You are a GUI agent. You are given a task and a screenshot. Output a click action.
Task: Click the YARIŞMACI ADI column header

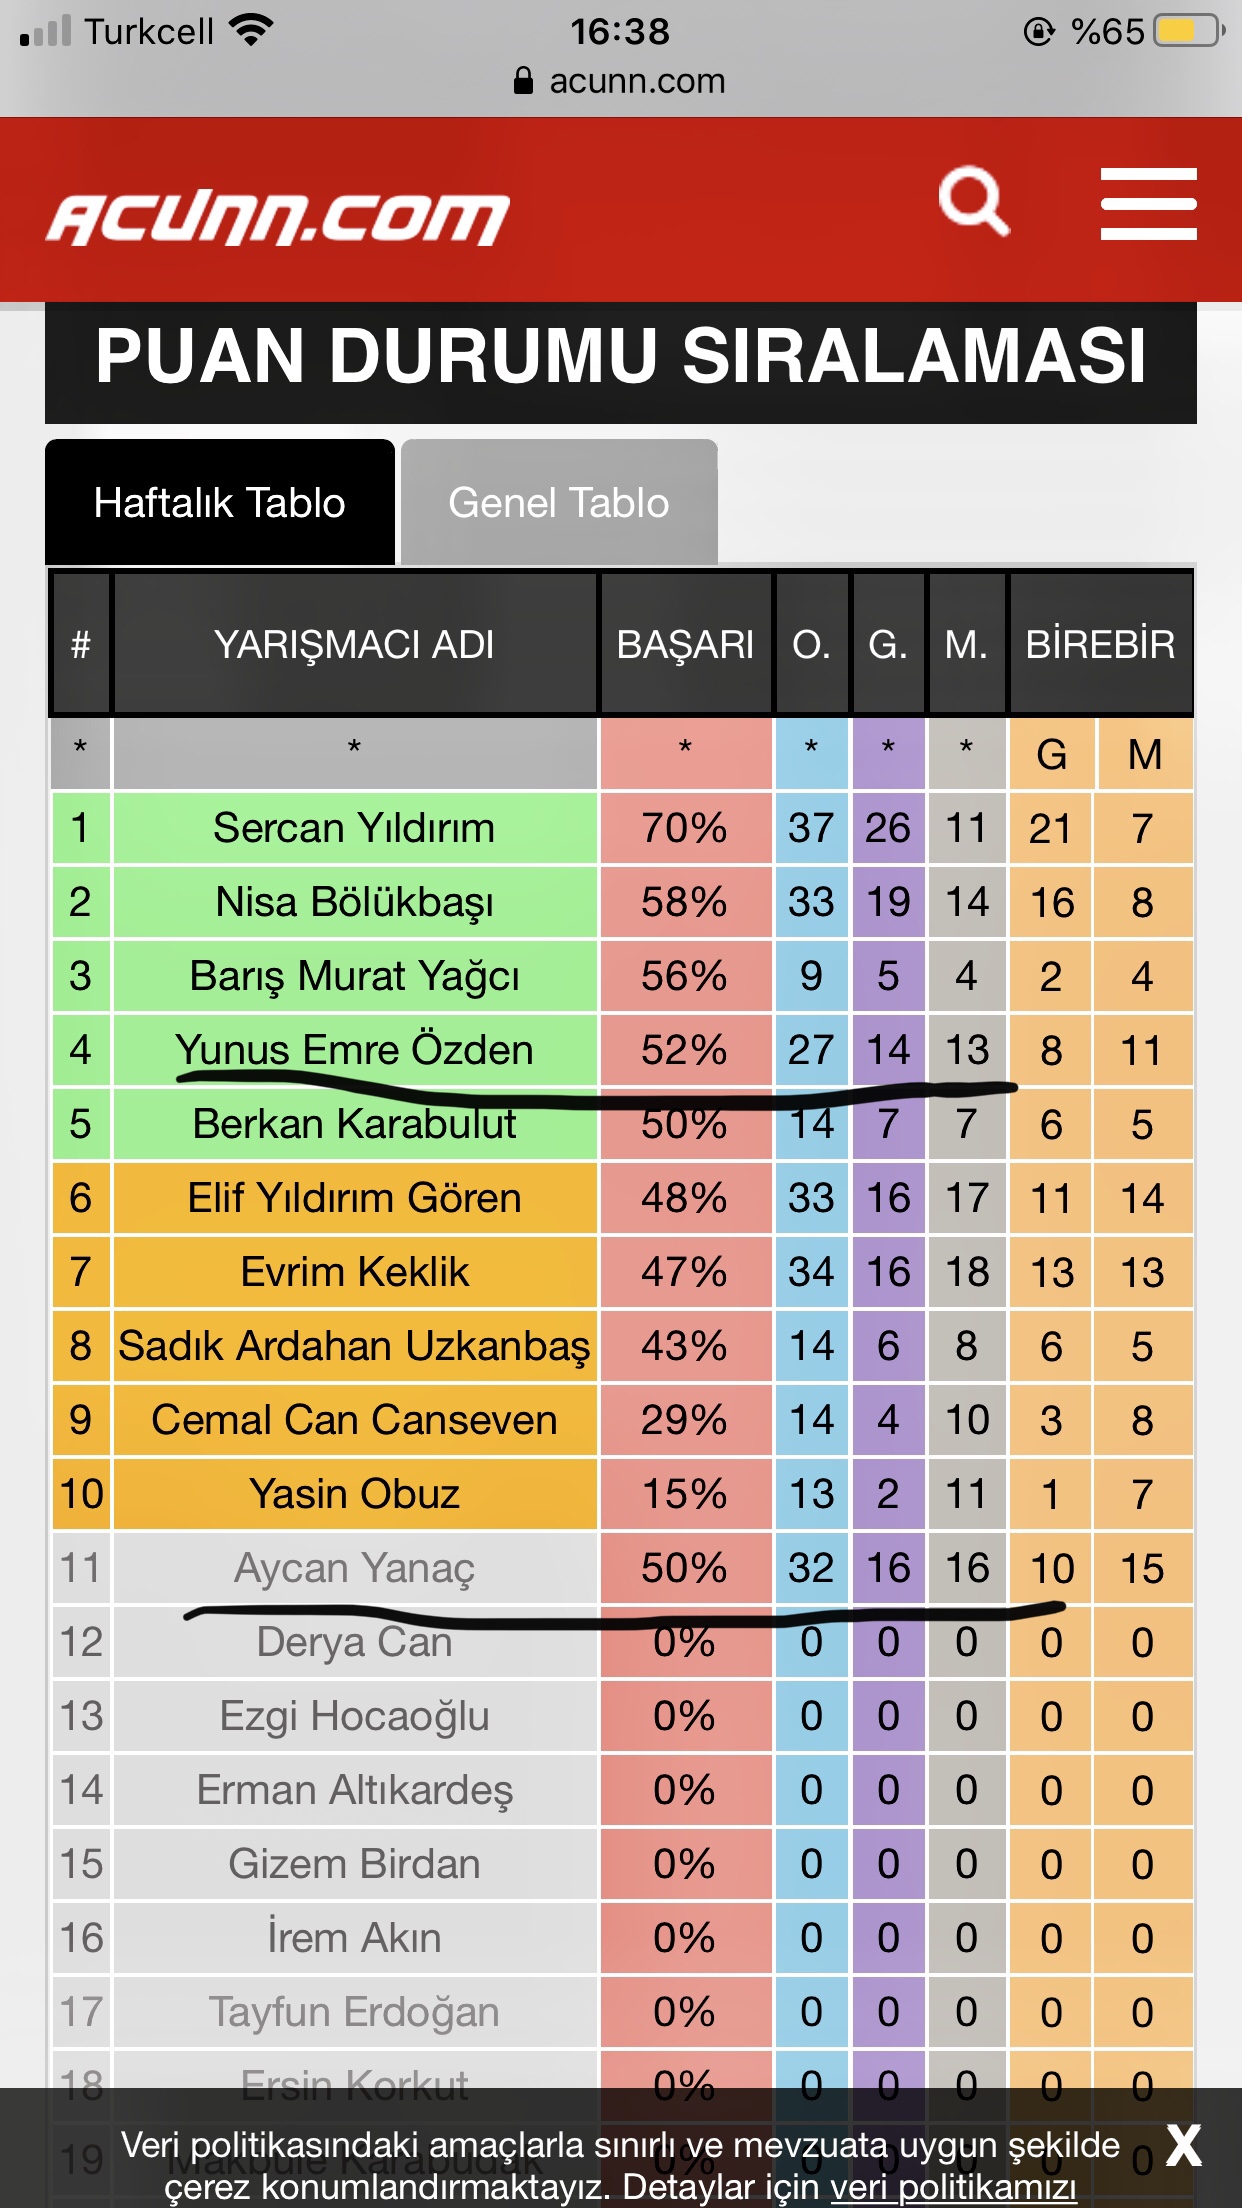[354, 644]
